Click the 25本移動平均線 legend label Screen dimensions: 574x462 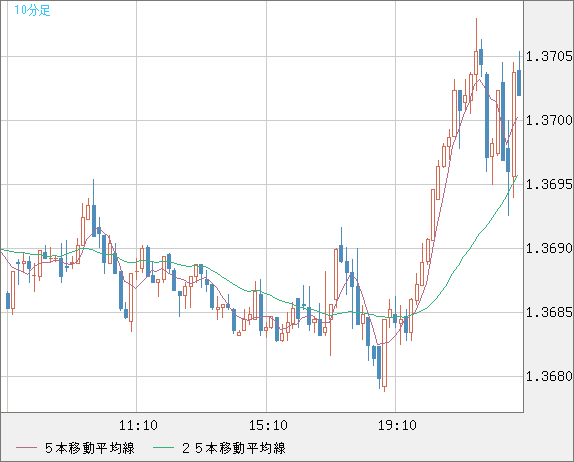(234, 448)
